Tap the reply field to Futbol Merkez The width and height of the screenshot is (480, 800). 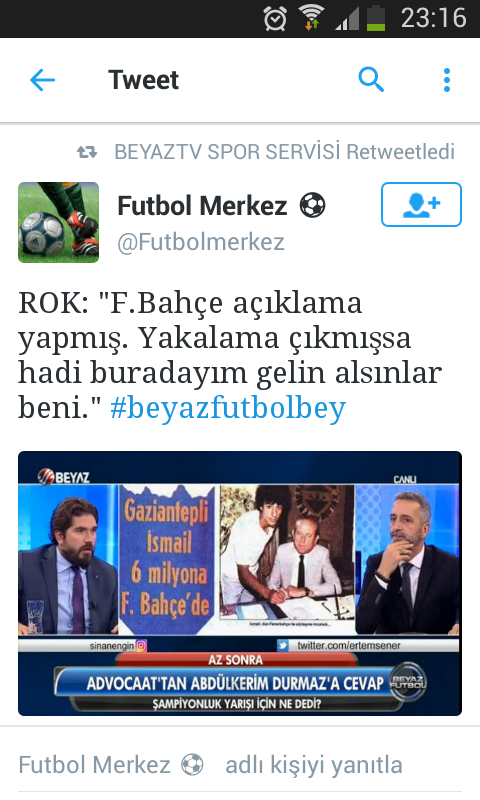click(x=240, y=764)
